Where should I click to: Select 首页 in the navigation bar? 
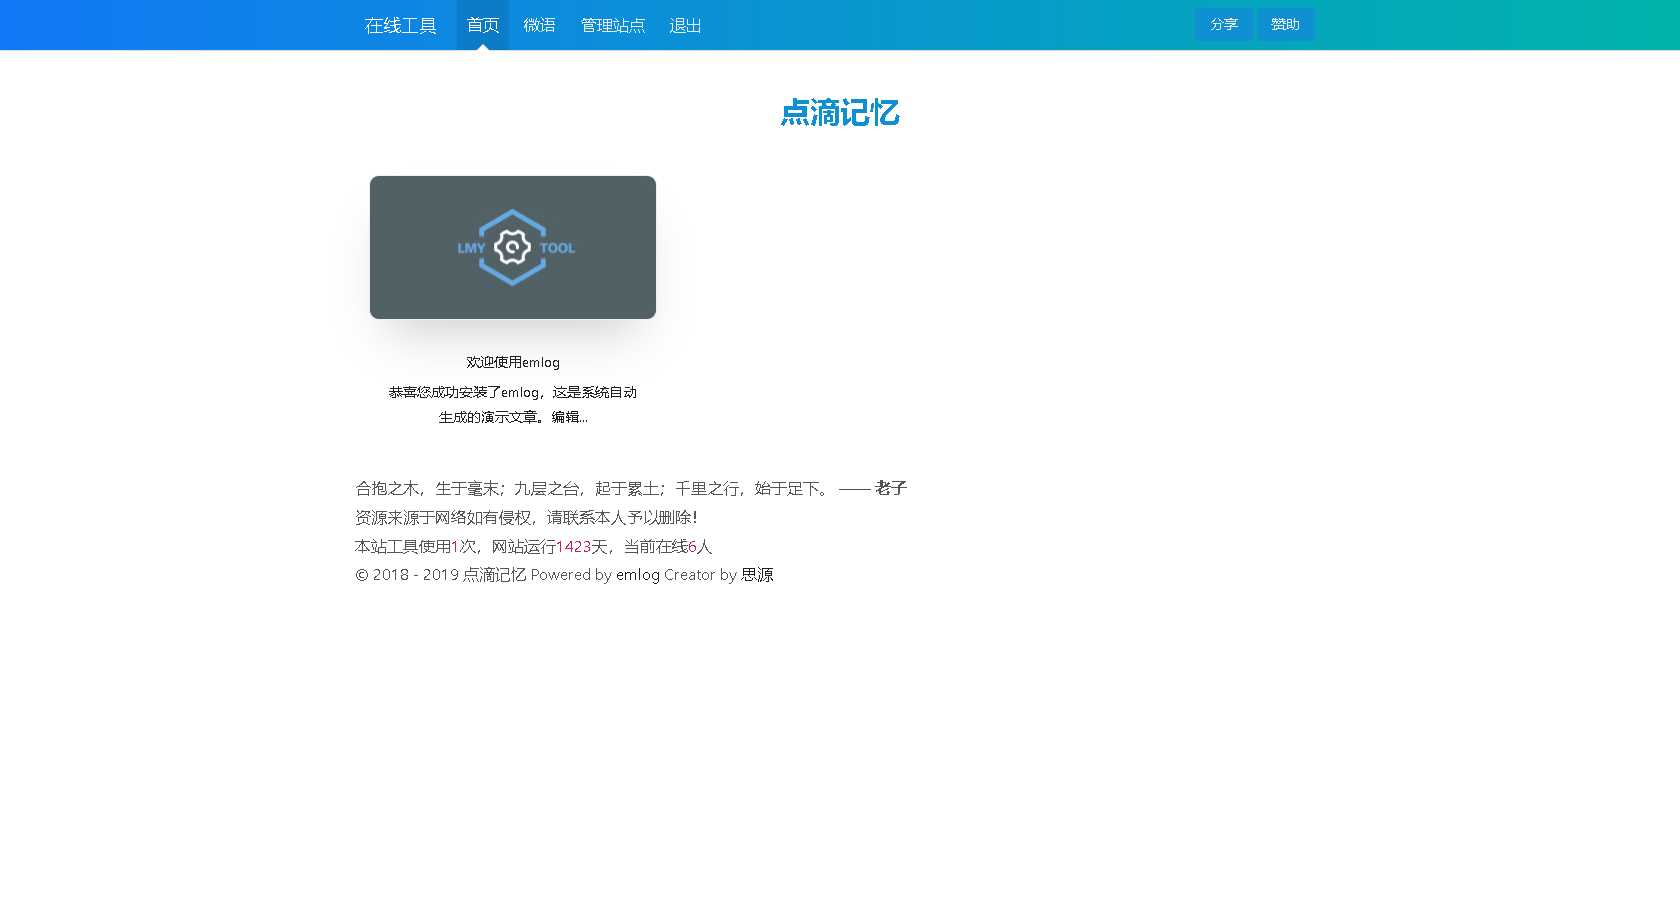tap(482, 25)
